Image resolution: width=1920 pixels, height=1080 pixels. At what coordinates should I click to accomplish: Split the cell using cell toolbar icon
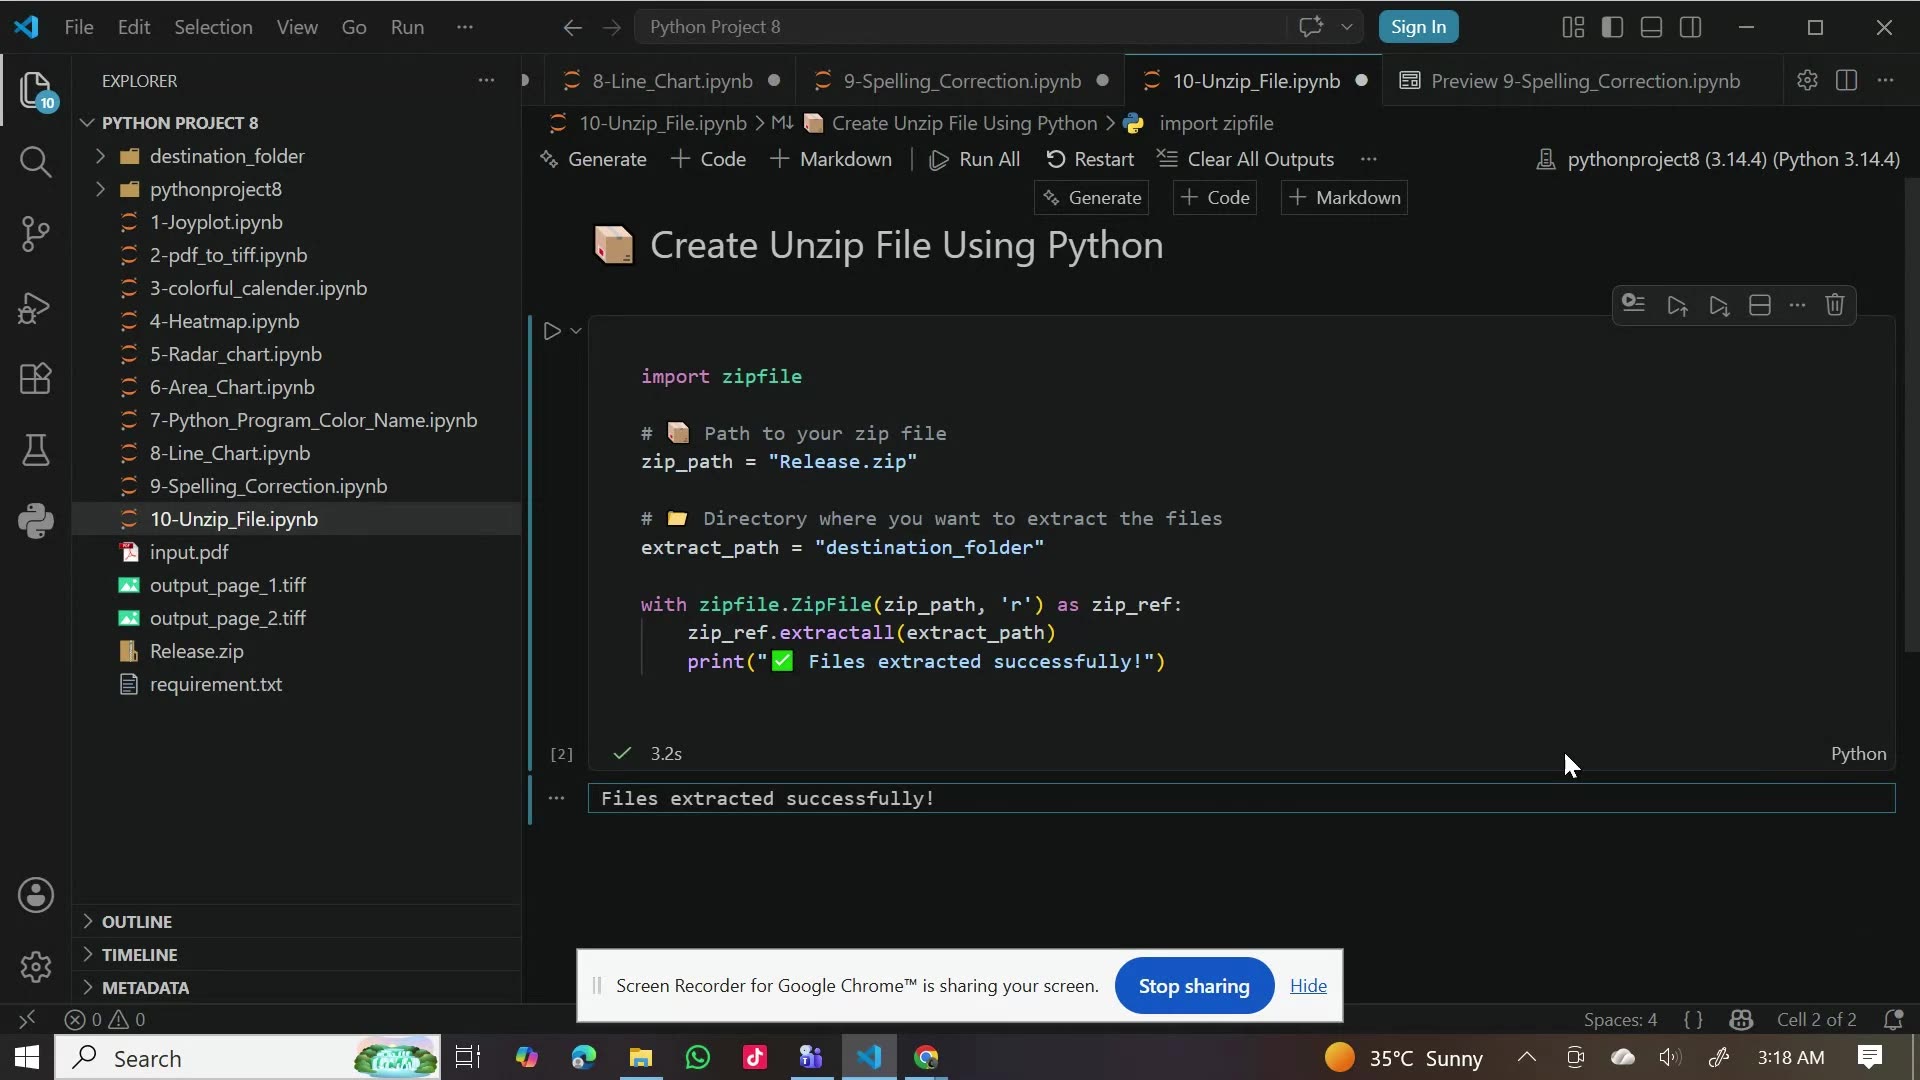click(x=1760, y=305)
